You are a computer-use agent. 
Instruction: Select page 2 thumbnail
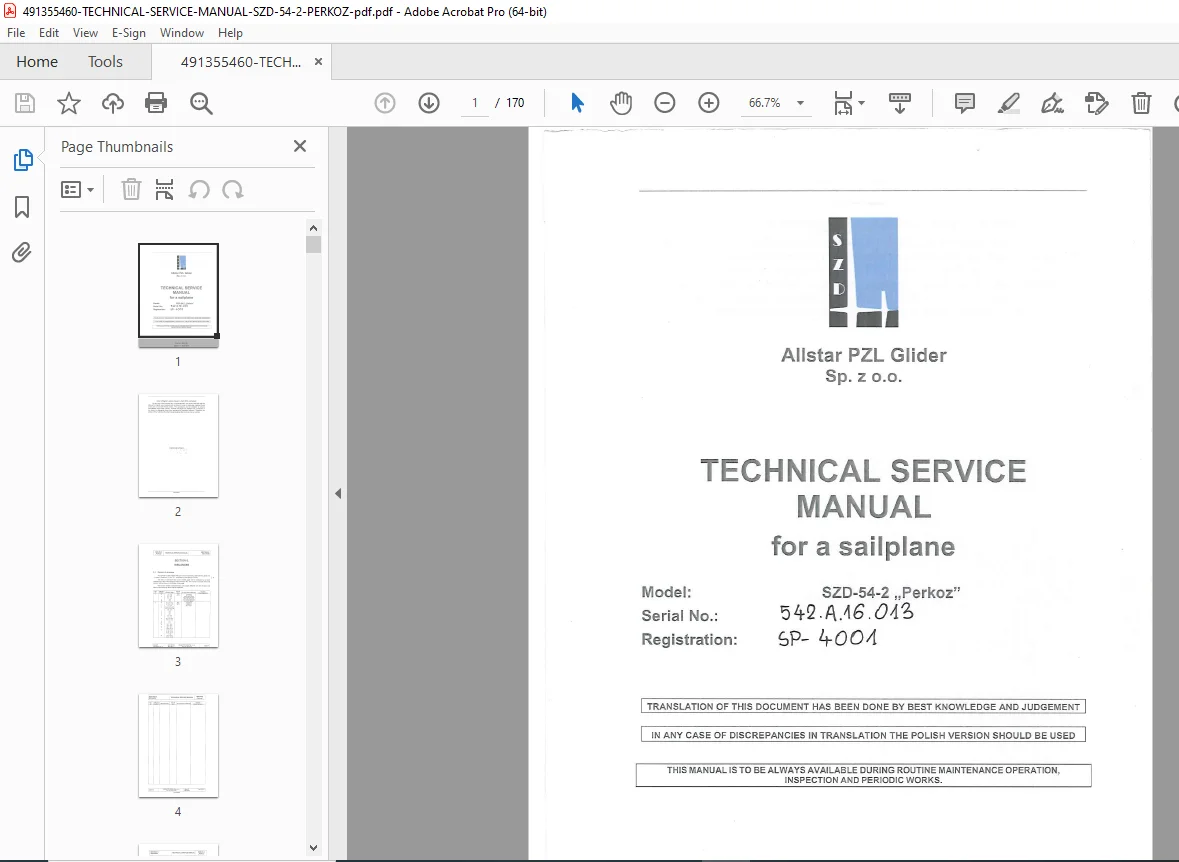pos(178,445)
